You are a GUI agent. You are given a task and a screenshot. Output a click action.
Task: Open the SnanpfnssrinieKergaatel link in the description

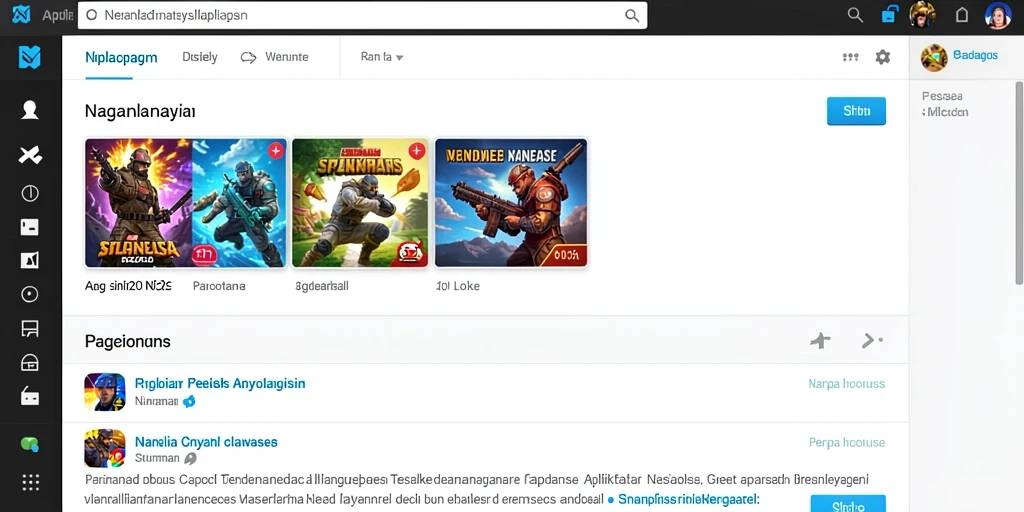point(688,500)
